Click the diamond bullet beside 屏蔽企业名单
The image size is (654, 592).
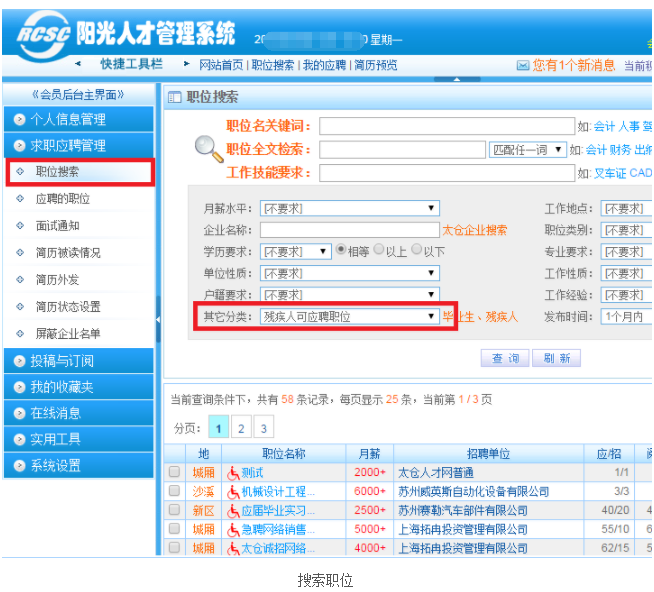pos(20,333)
